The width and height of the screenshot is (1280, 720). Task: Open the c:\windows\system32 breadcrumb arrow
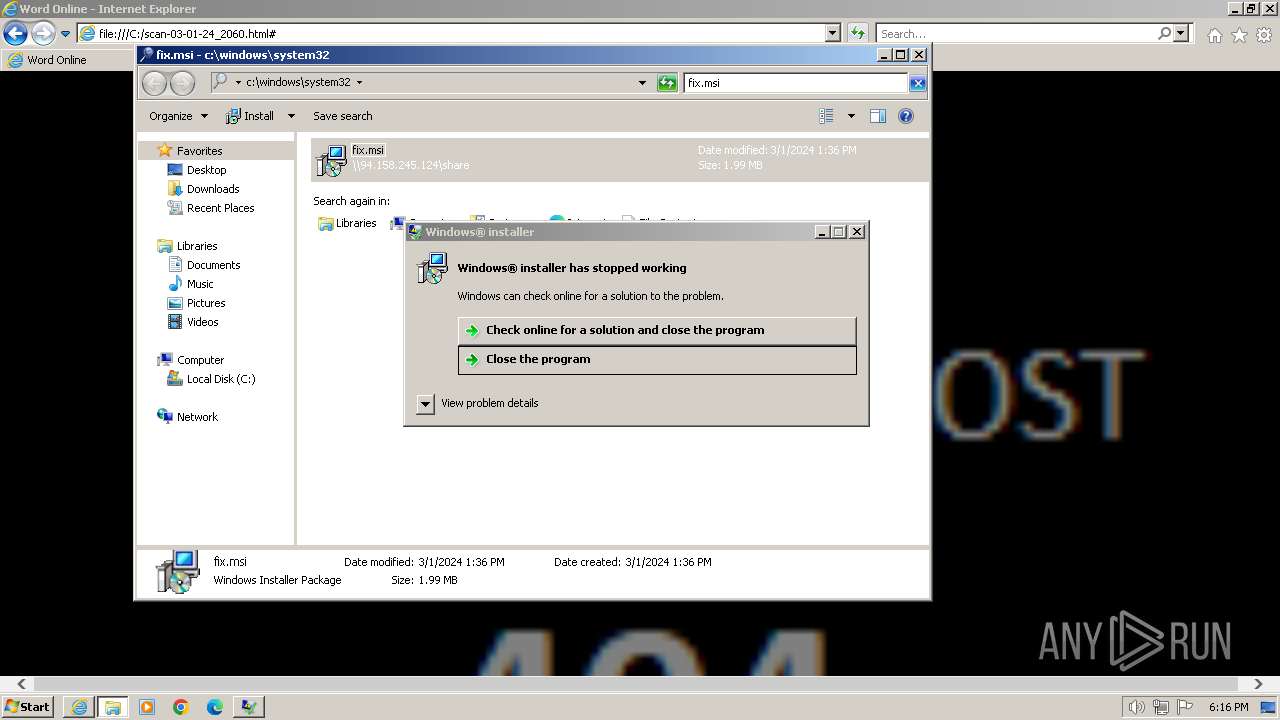359,83
